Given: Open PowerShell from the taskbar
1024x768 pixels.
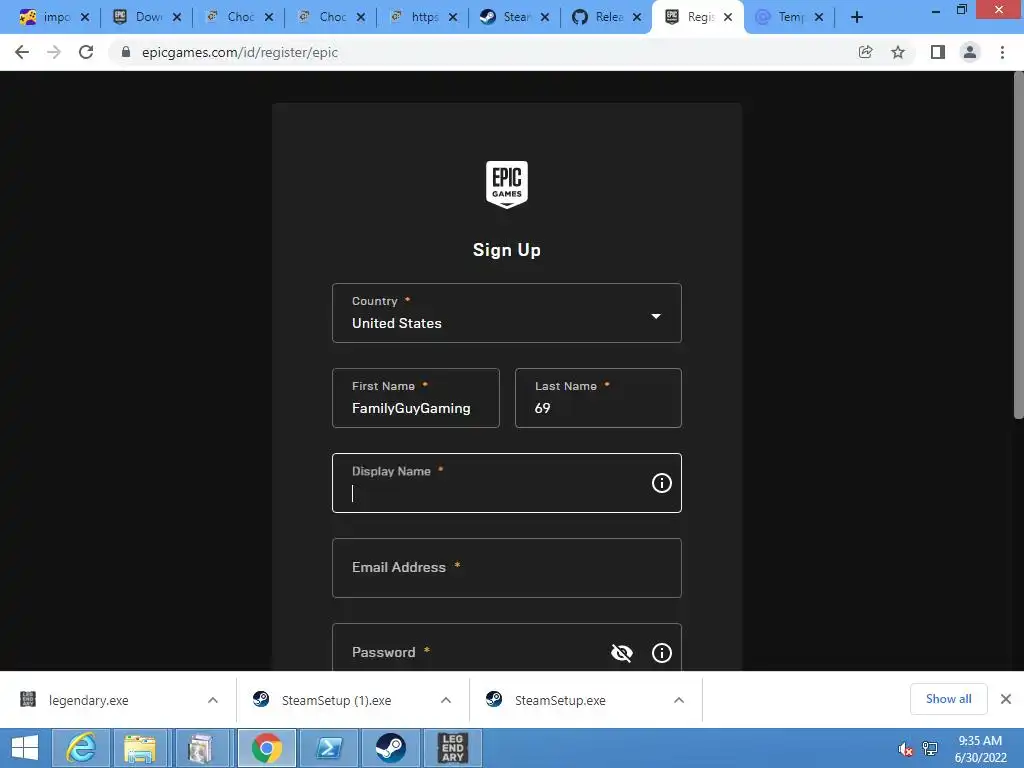Looking at the screenshot, I should 328,748.
